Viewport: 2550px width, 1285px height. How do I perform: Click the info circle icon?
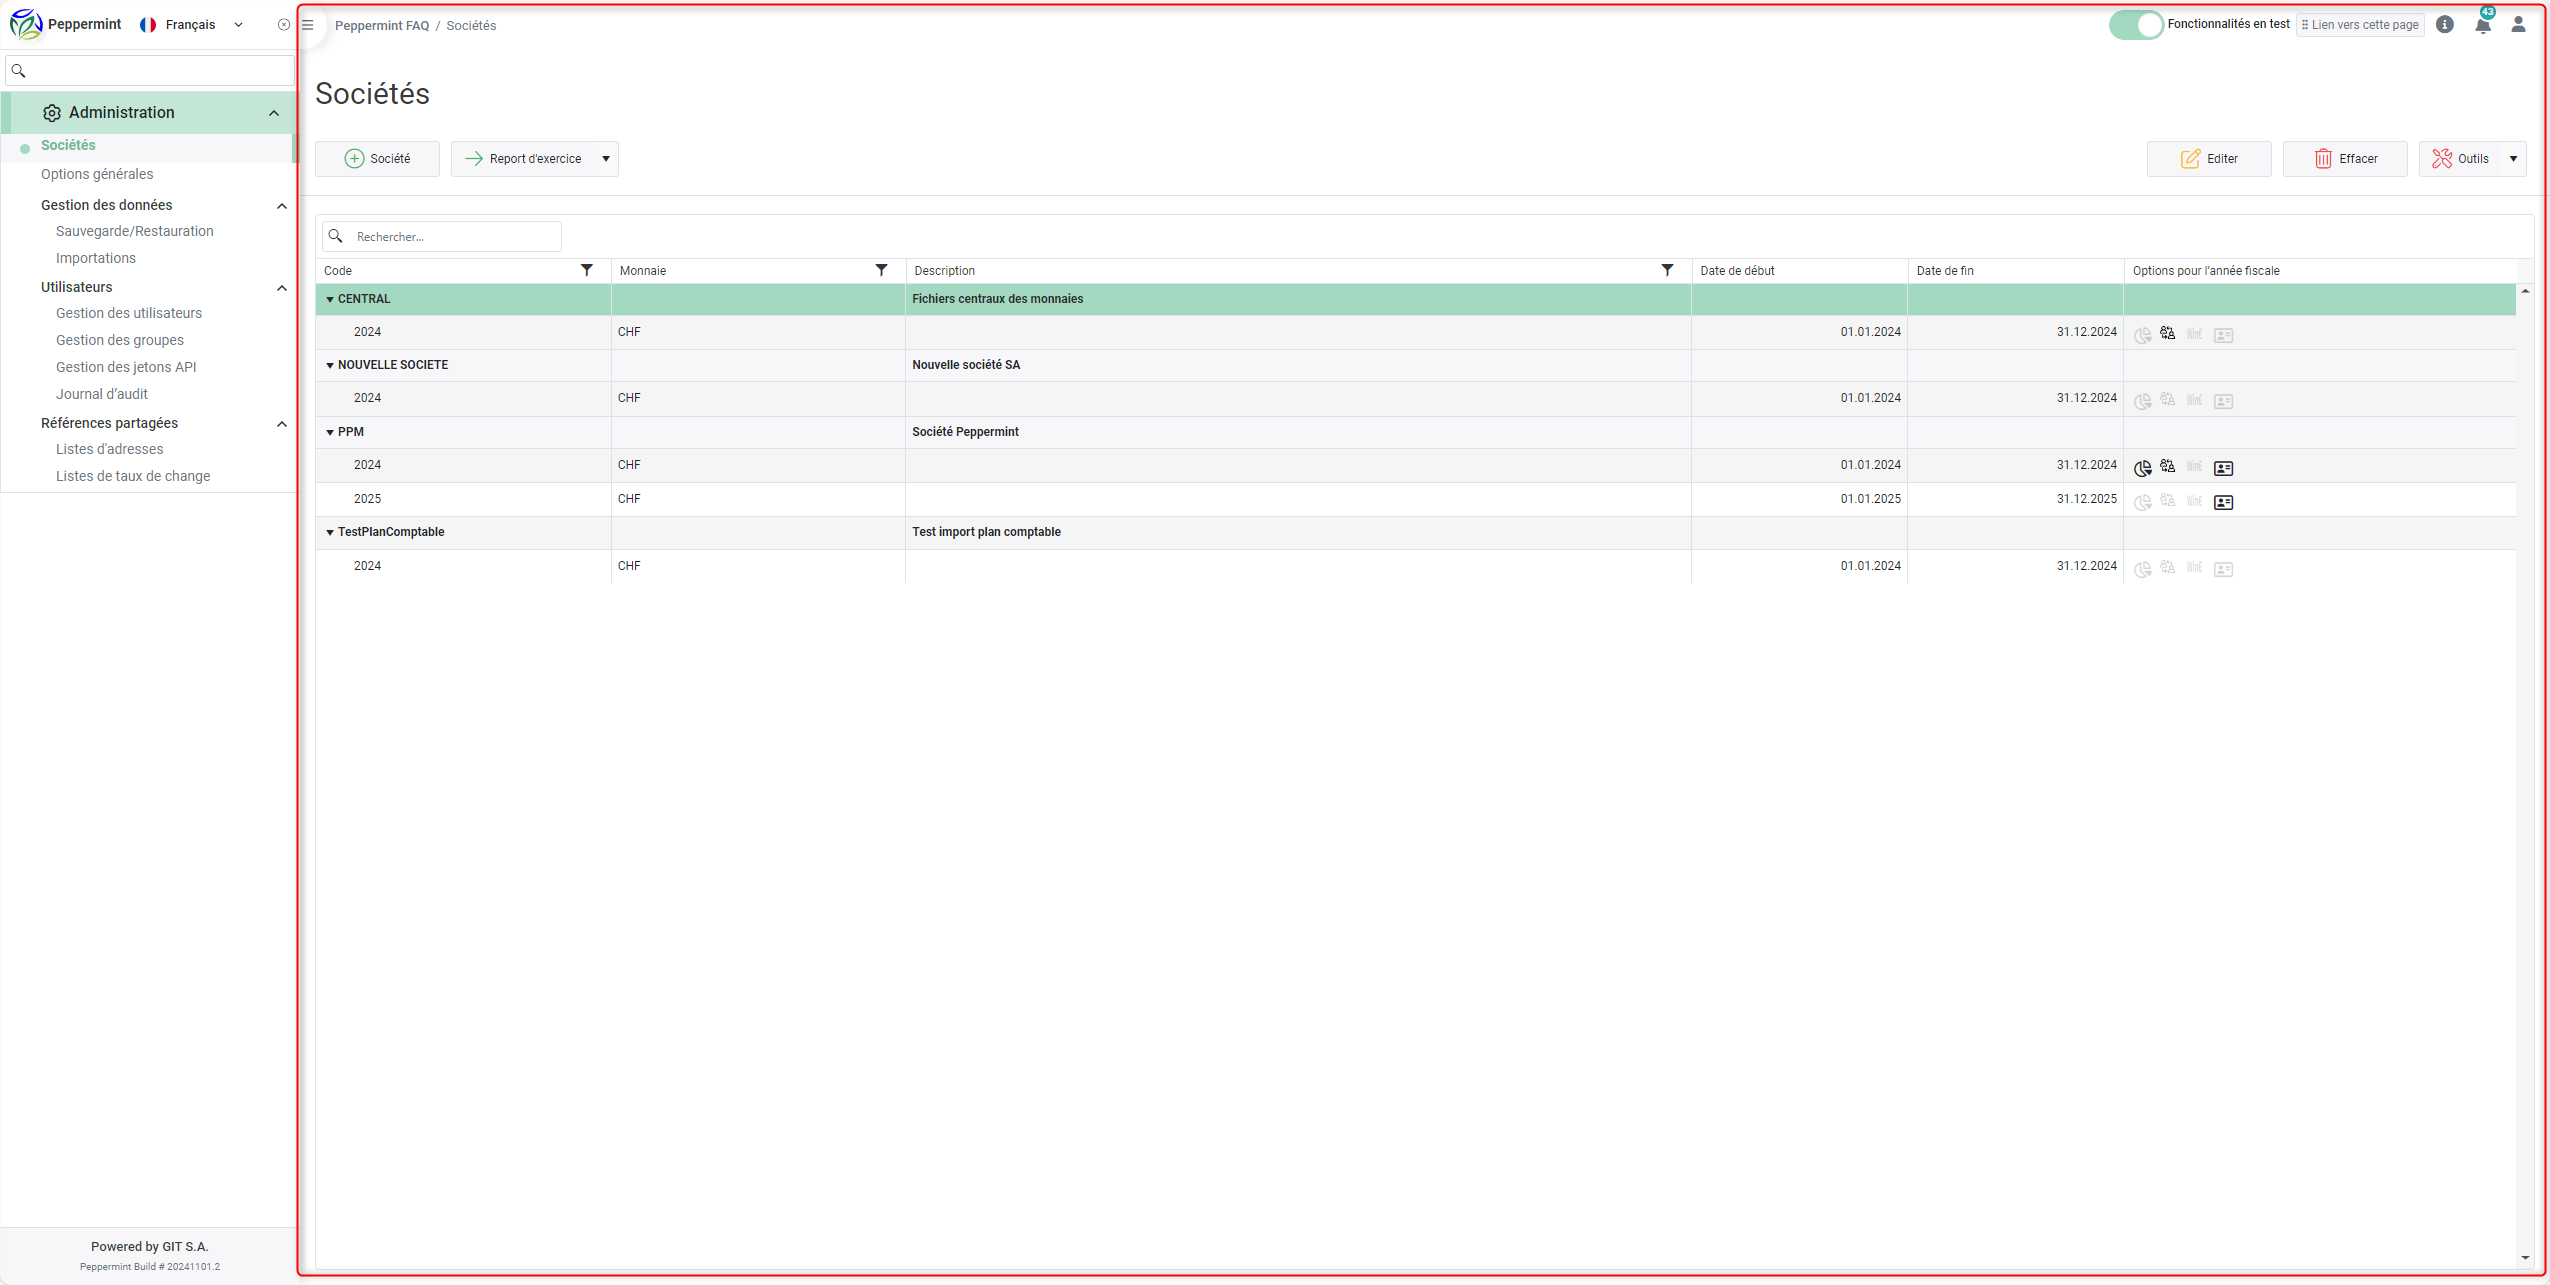(x=2445, y=25)
